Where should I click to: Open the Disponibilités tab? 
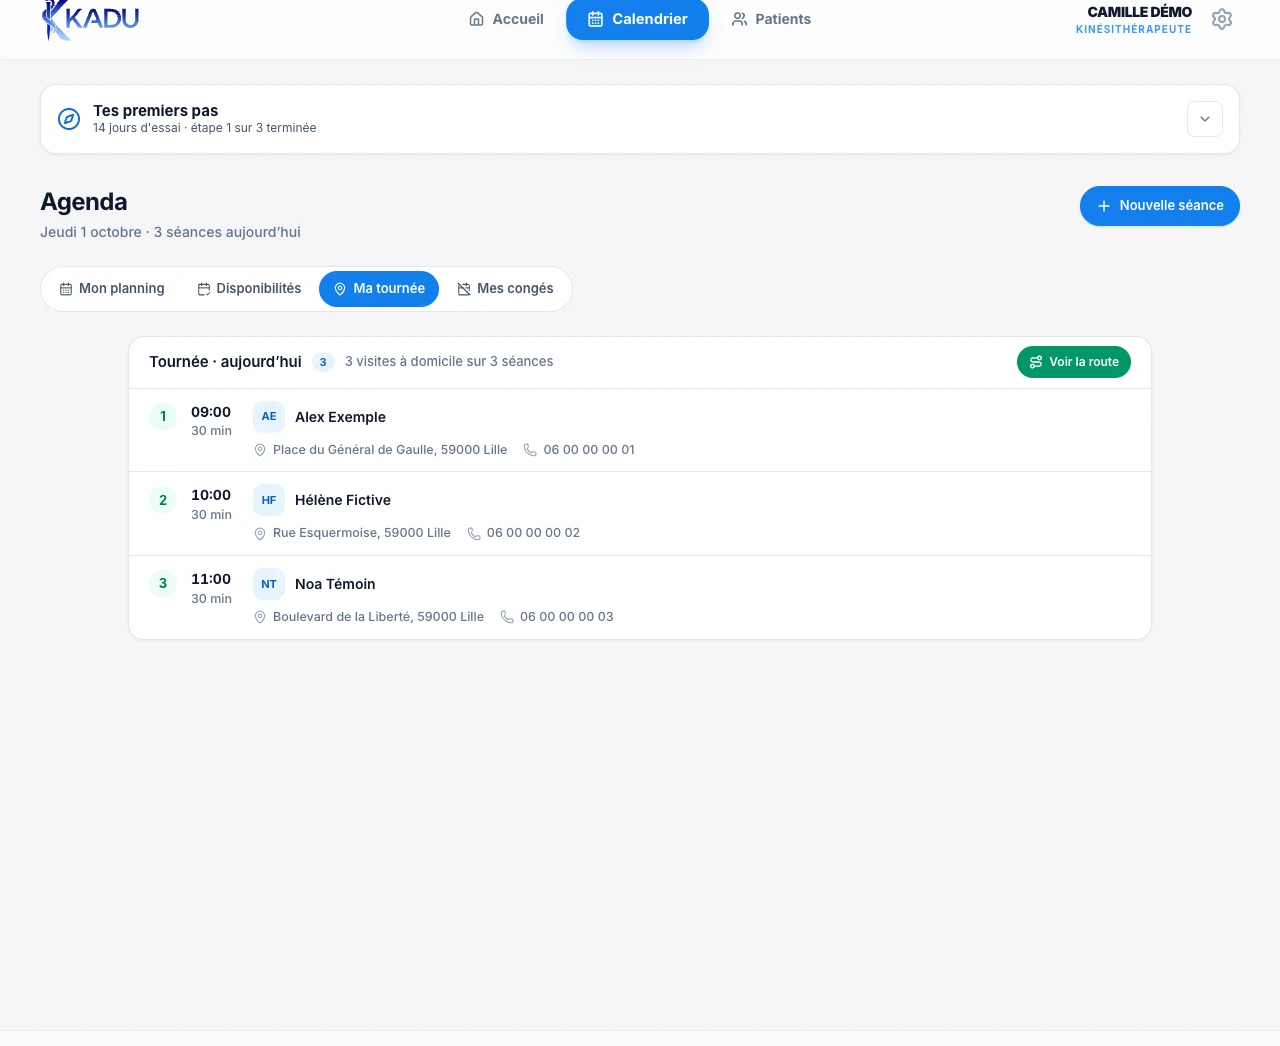(x=249, y=289)
